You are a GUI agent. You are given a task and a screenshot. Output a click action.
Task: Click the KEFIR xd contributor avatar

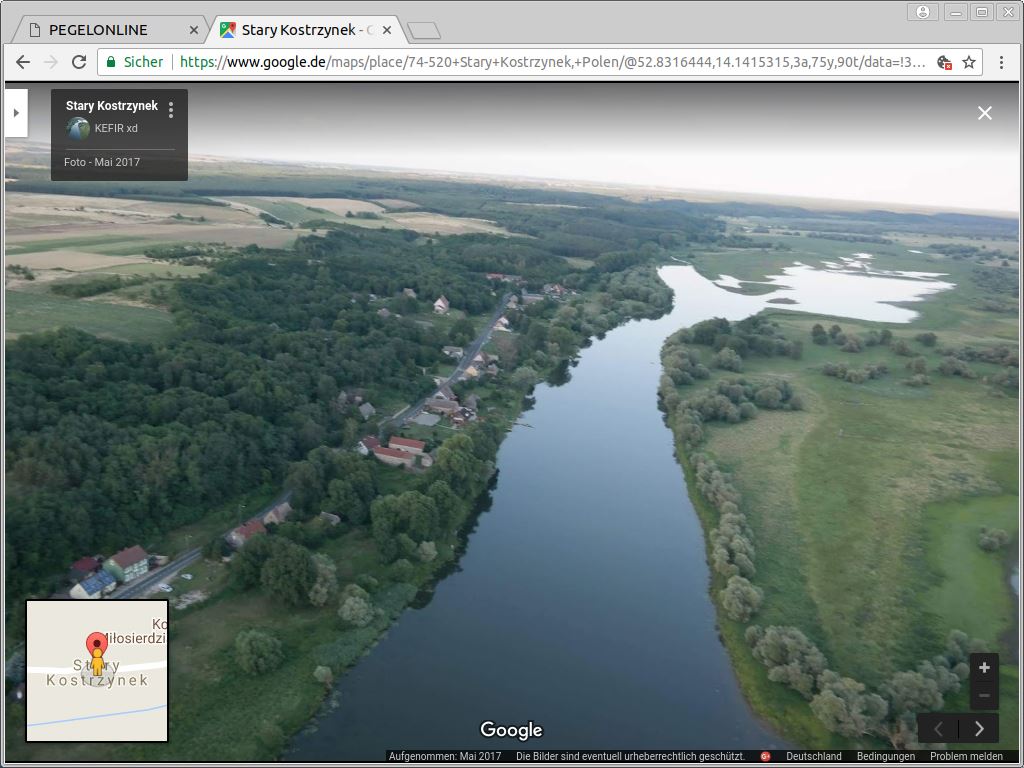pos(78,128)
